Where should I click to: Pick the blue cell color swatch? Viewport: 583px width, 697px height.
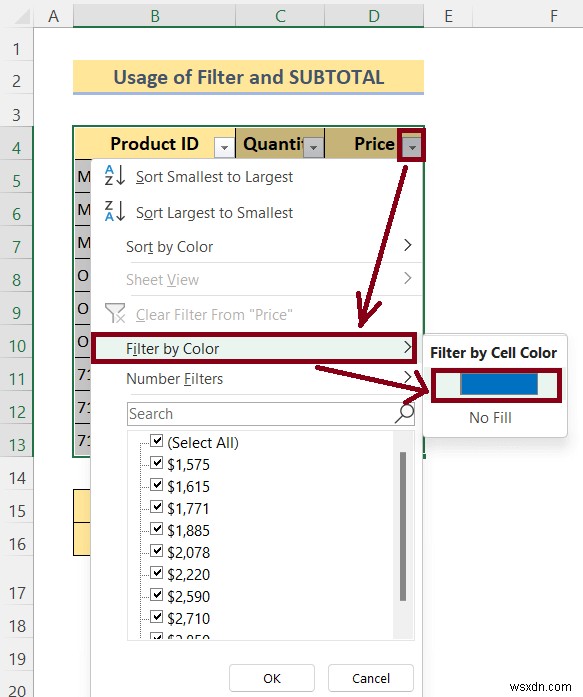click(x=499, y=384)
